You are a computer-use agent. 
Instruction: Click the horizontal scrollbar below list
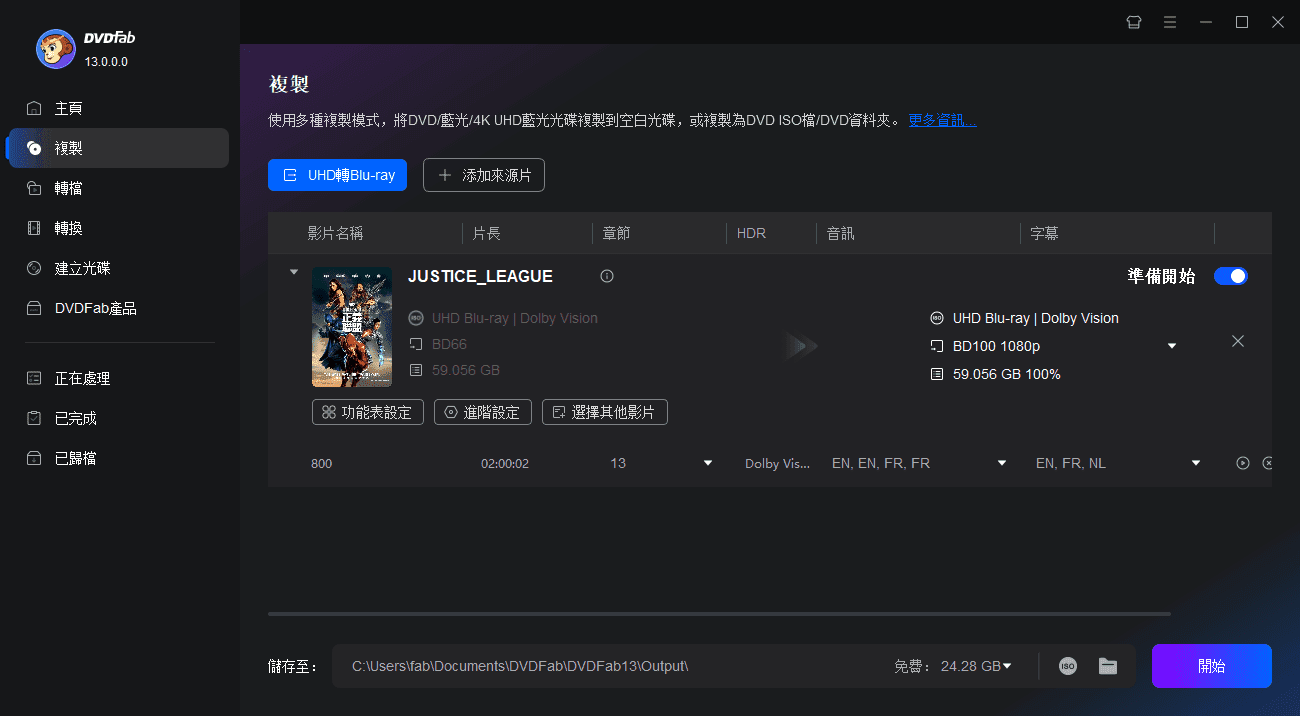coord(719,614)
